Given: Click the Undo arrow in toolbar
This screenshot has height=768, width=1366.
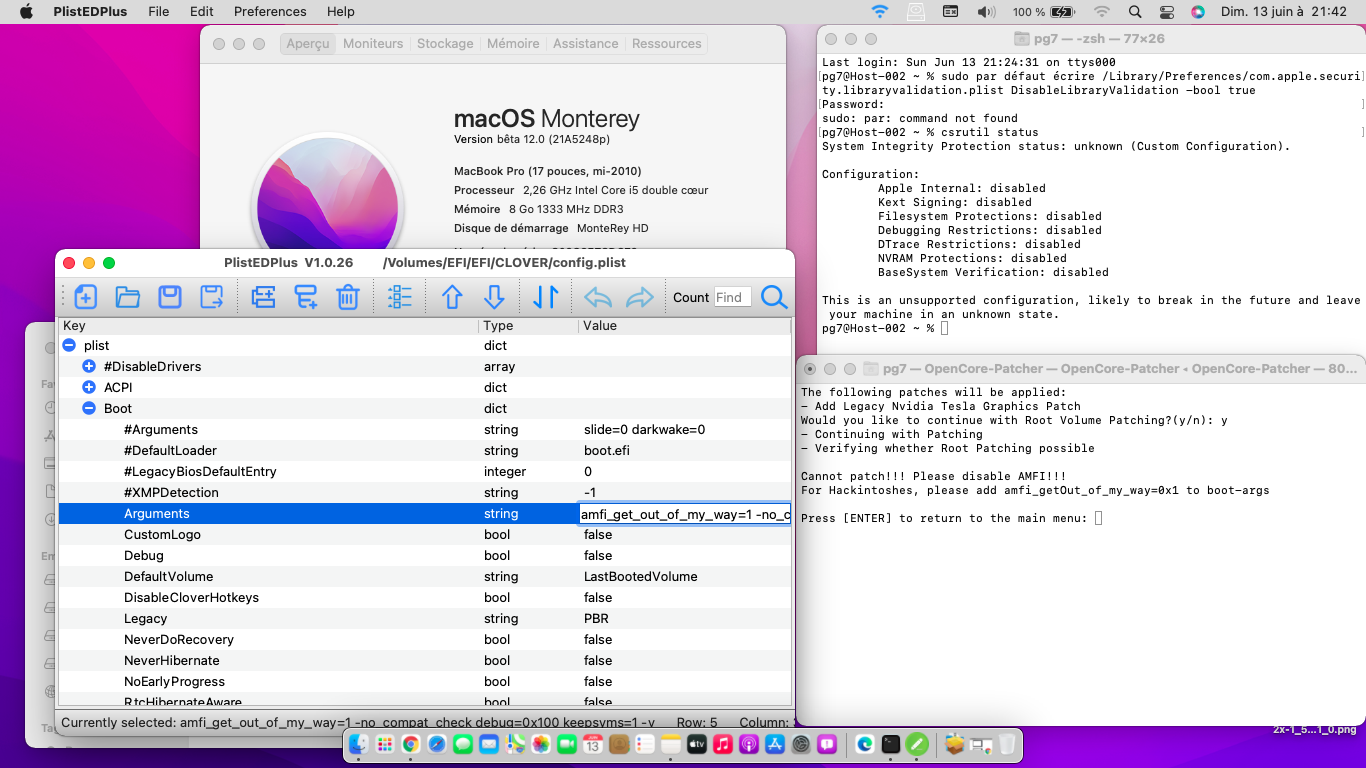Looking at the screenshot, I should 597,297.
